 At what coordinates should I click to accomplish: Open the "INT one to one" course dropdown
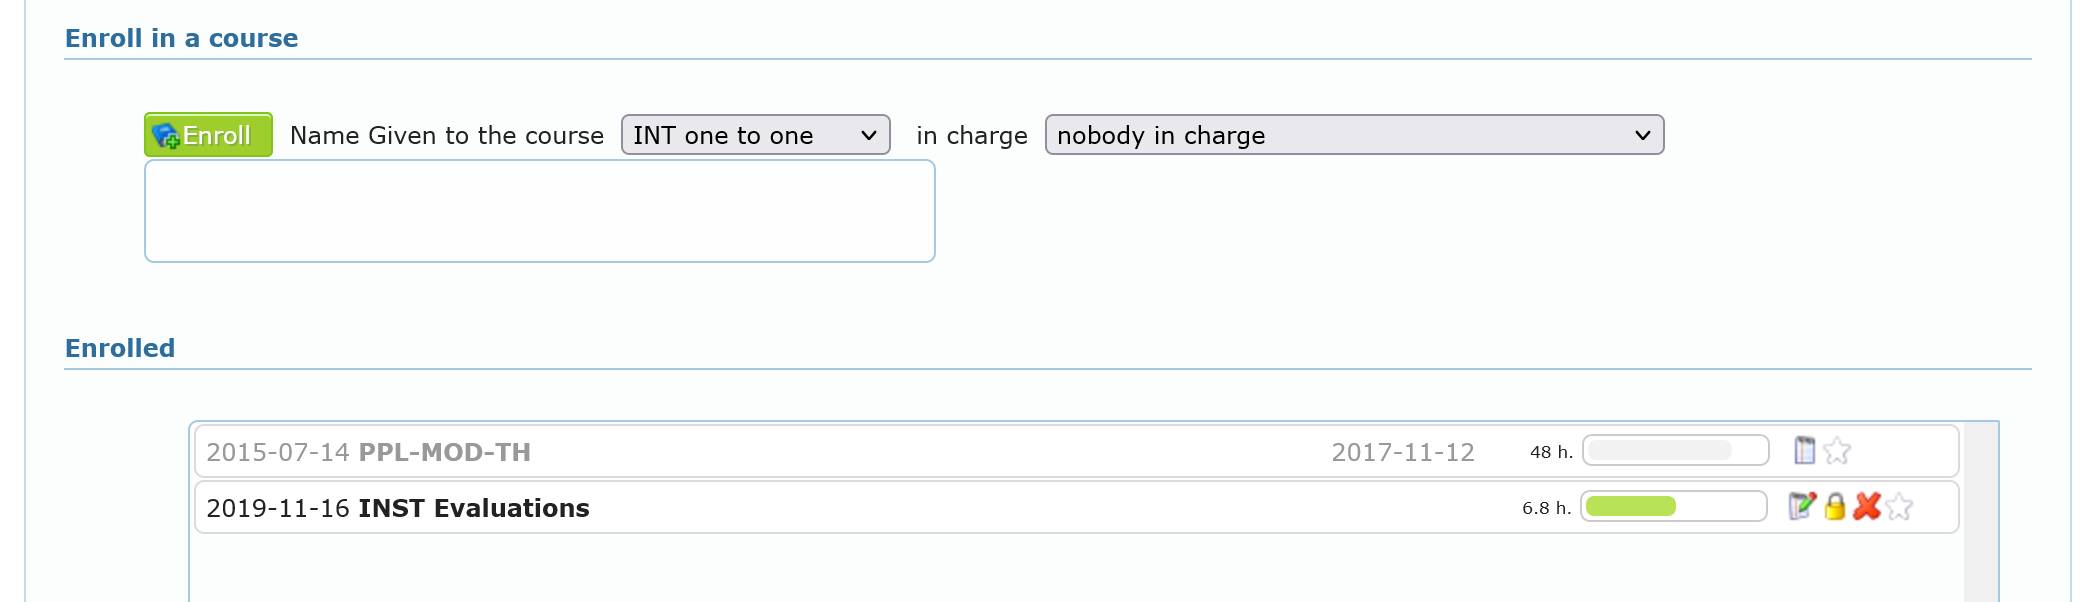pyautogui.click(x=755, y=135)
